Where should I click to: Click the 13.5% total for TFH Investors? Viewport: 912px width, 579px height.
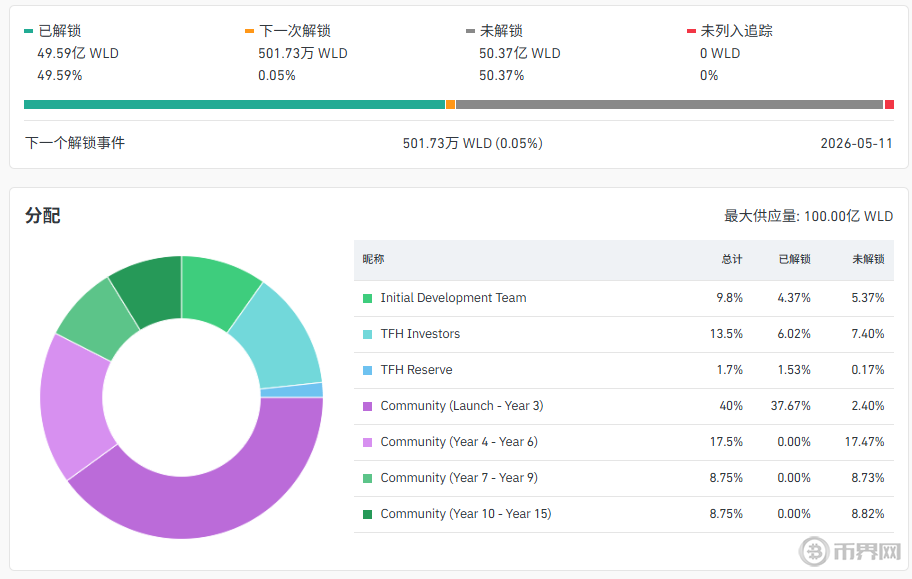tap(726, 334)
